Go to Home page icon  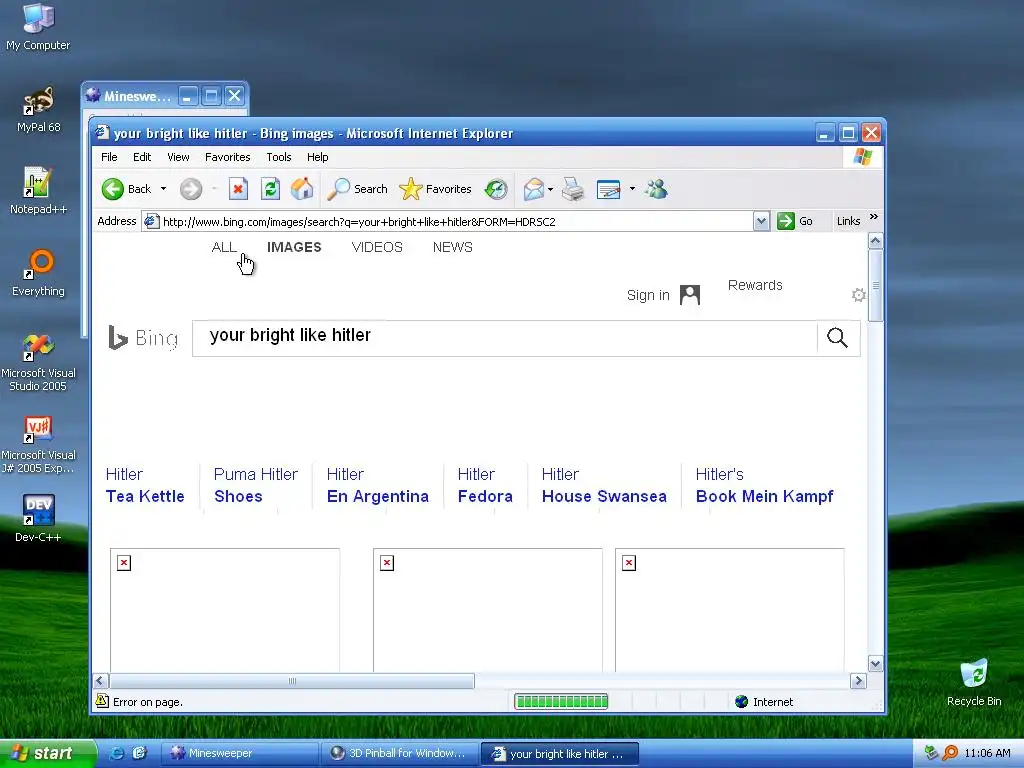coord(302,189)
